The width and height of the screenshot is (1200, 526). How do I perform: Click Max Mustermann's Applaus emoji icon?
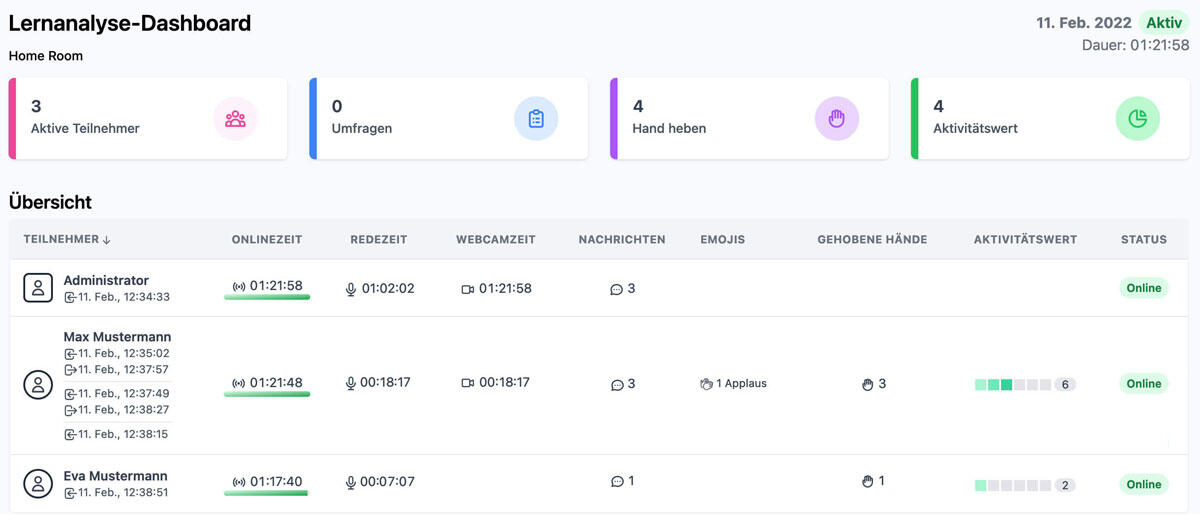tap(706, 384)
